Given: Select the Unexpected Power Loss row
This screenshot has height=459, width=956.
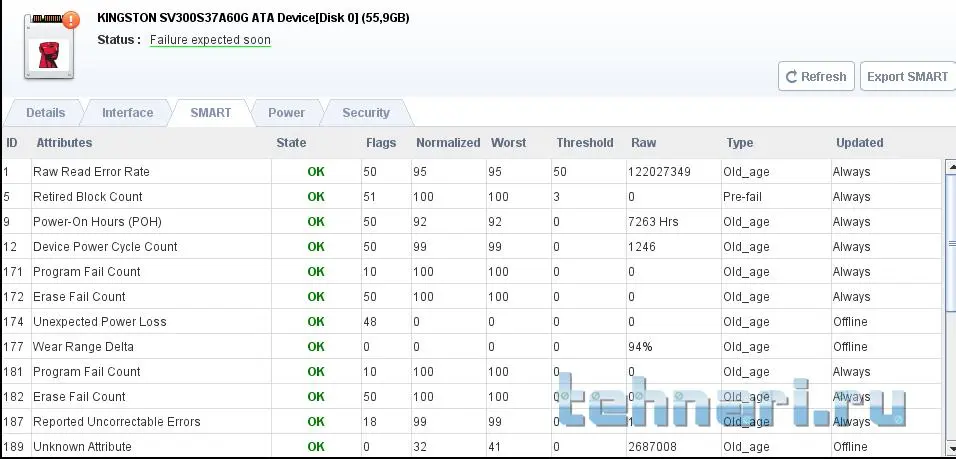Looking at the screenshot, I should [x=473, y=322].
